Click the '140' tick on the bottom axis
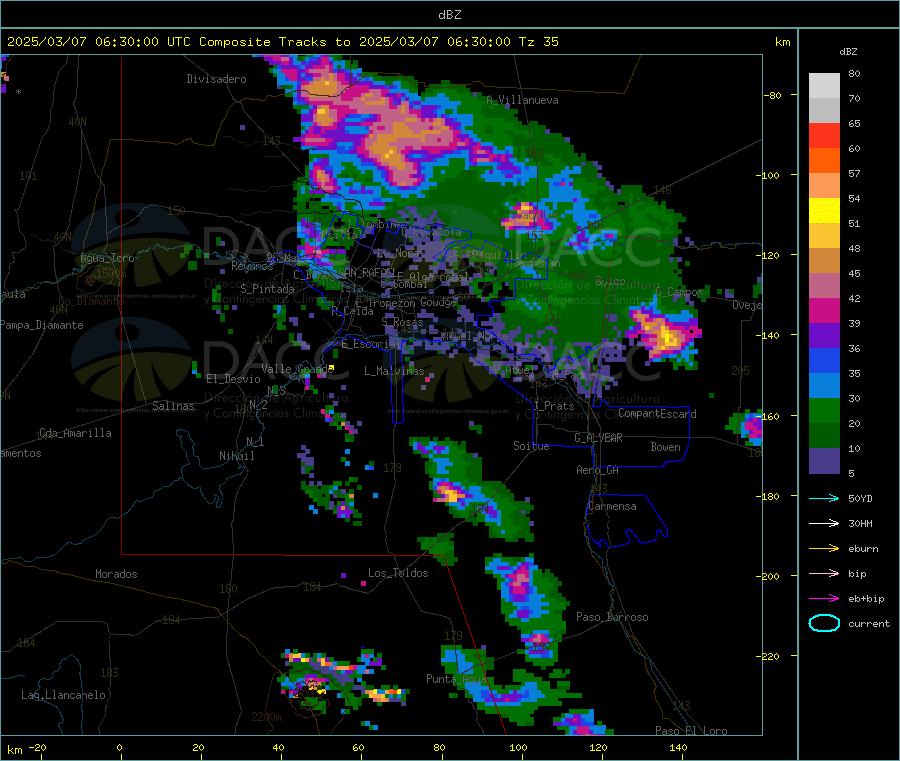This screenshot has height=761, width=900. click(x=678, y=747)
